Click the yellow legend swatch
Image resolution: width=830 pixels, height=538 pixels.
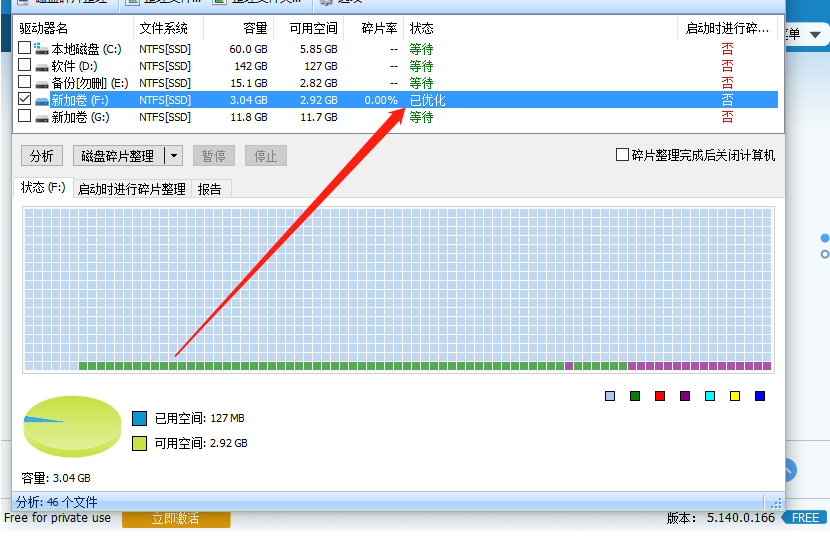735,396
